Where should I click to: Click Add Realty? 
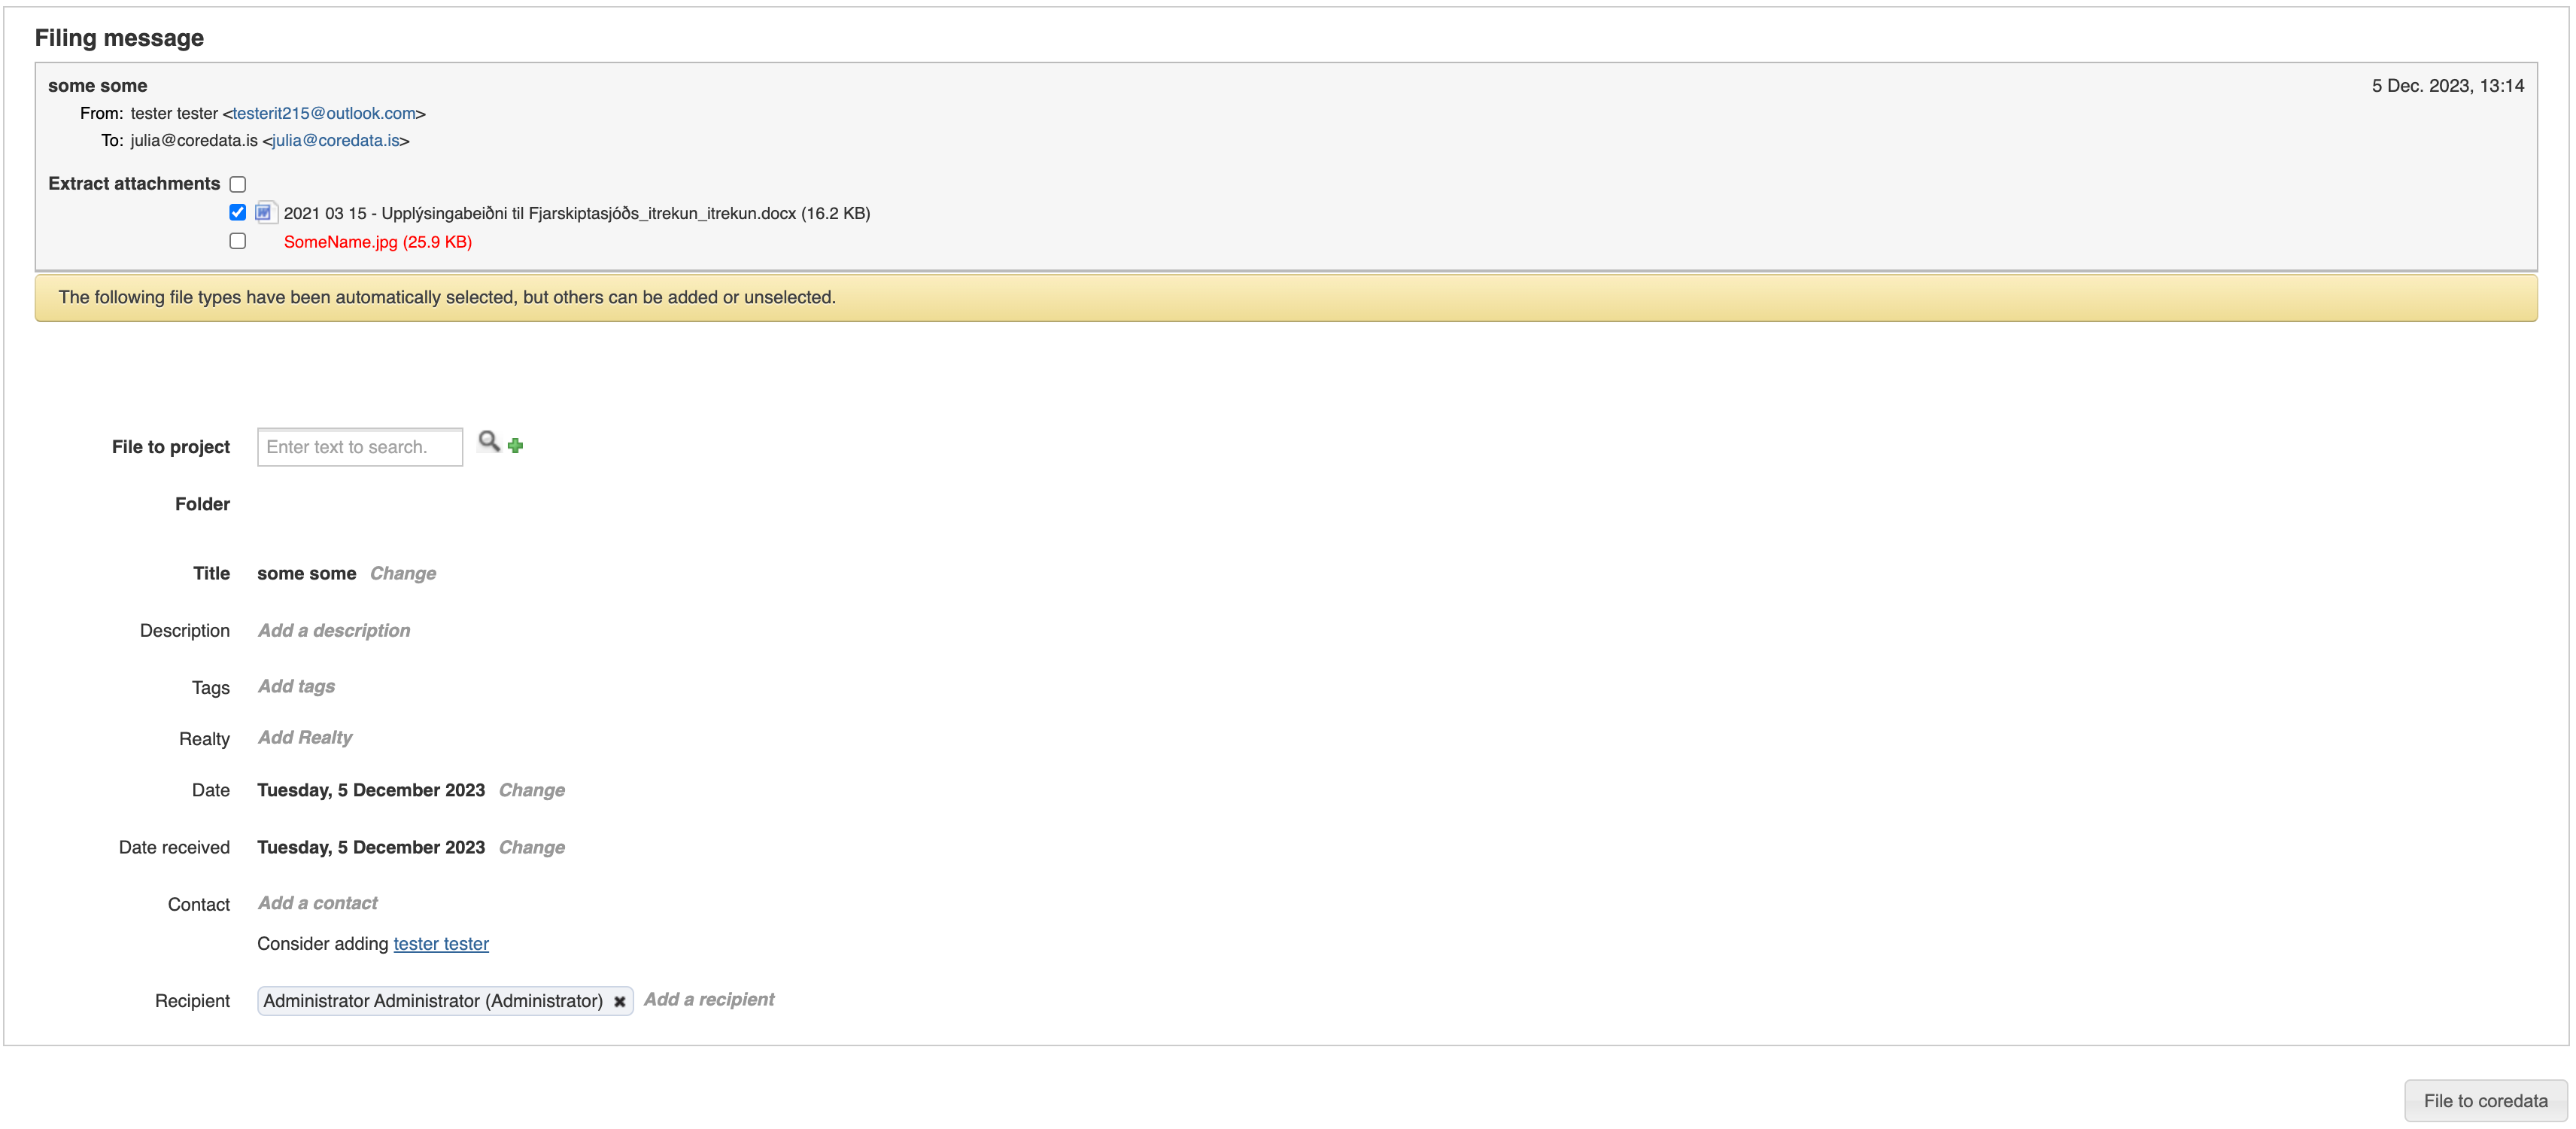pos(305,737)
